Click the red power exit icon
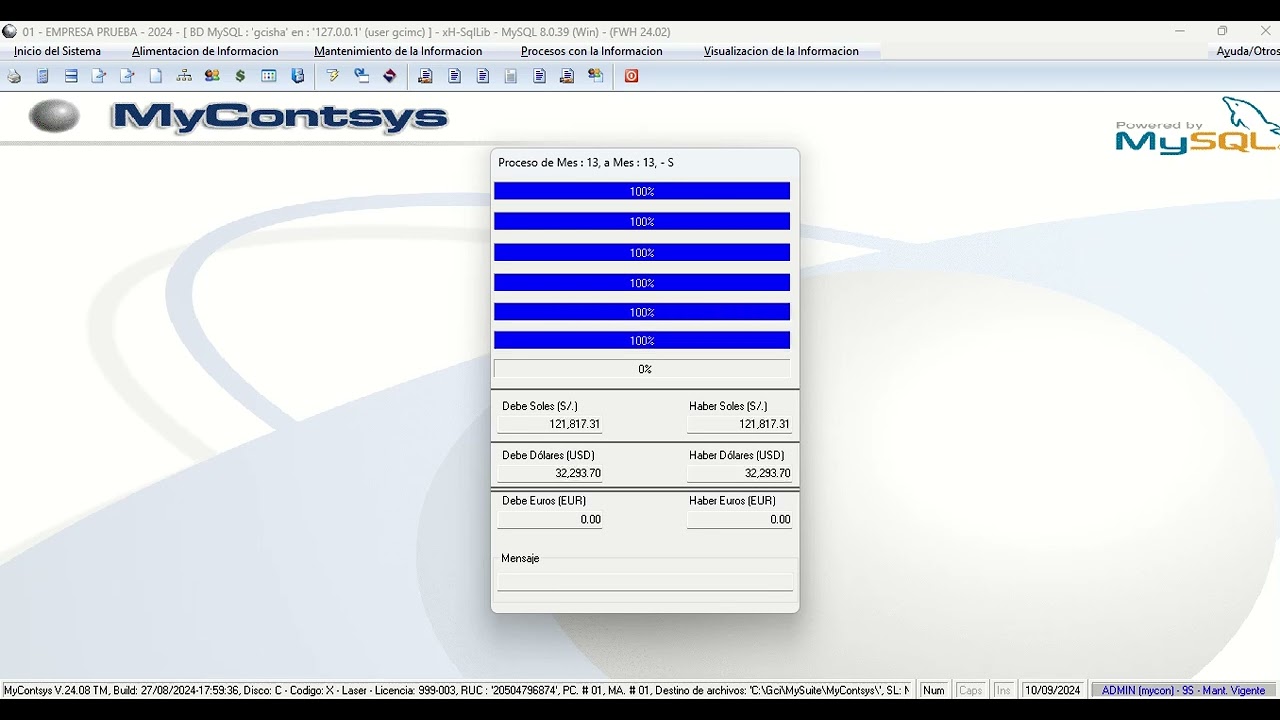Viewport: 1280px width, 720px height. pyautogui.click(x=632, y=76)
